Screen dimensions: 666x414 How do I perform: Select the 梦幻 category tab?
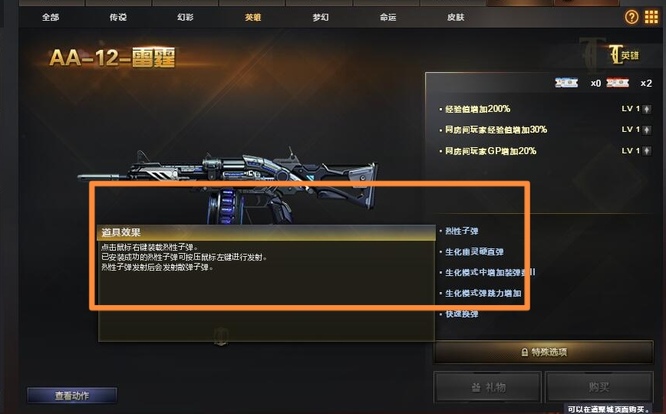[321, 17]
